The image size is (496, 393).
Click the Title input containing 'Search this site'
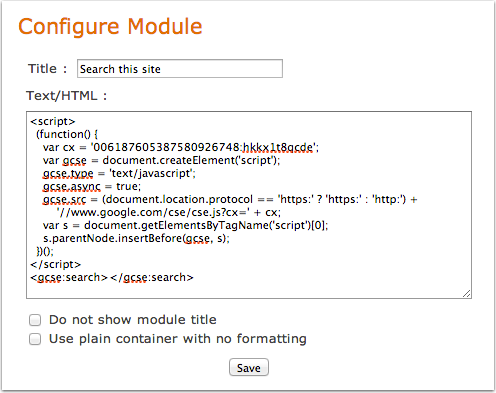tap(180, 69)
